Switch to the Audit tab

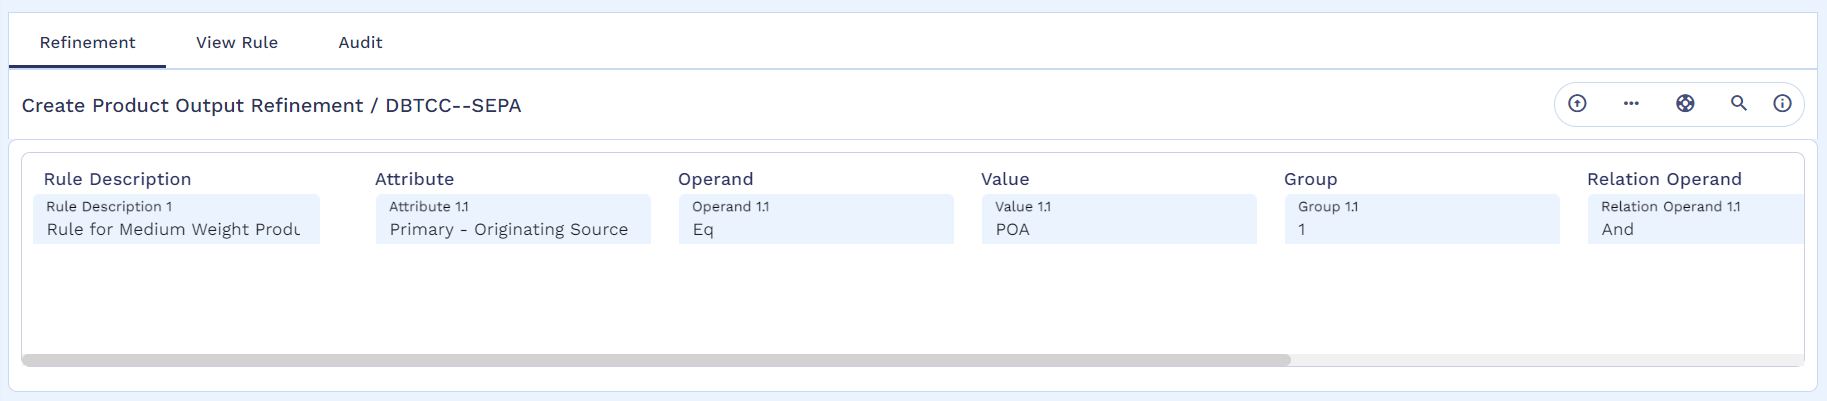coord(360,42)
